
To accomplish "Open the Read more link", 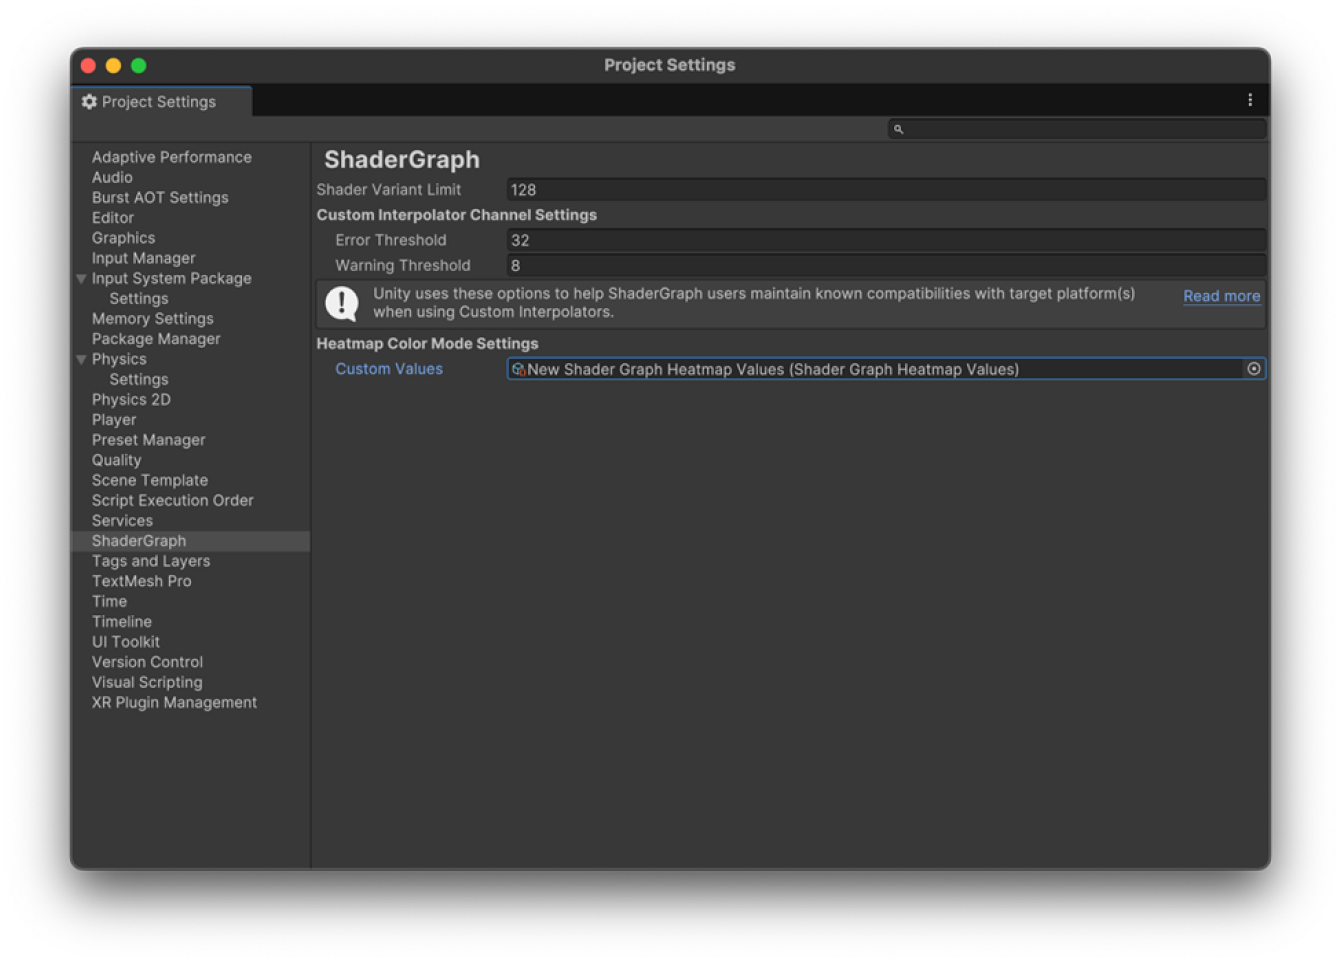I will [x=1221, y=296].
